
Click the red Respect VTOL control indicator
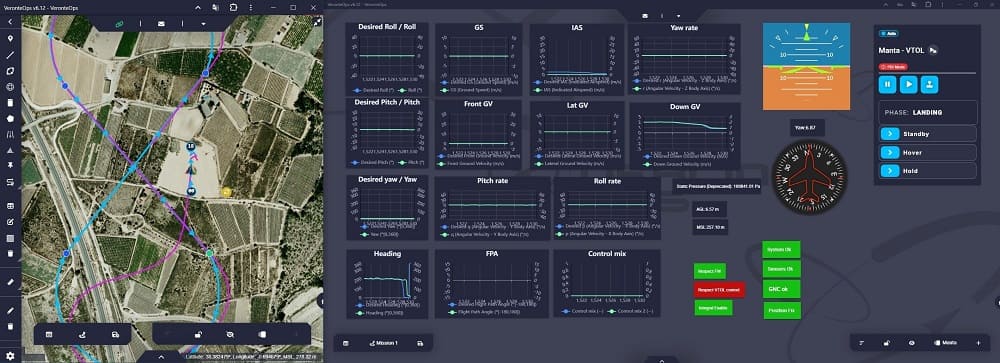719,290
